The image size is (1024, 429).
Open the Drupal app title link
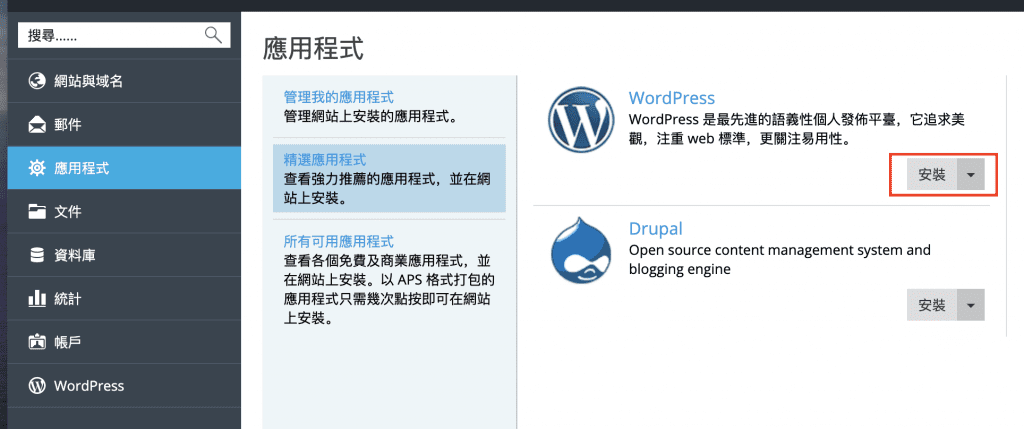pyautogui.click(x=655, y=229)
